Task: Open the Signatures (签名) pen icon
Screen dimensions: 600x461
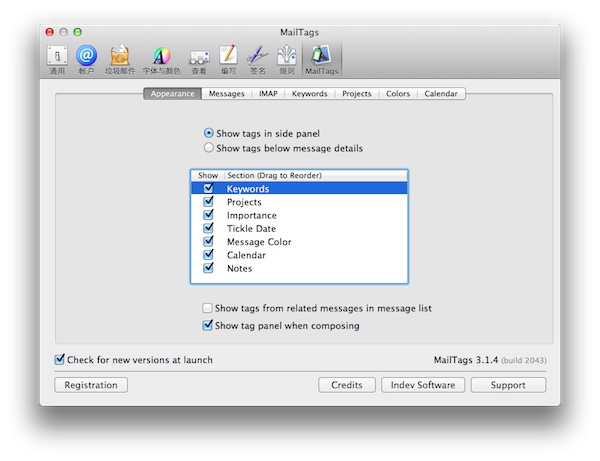Action: (x=258, y=60)
